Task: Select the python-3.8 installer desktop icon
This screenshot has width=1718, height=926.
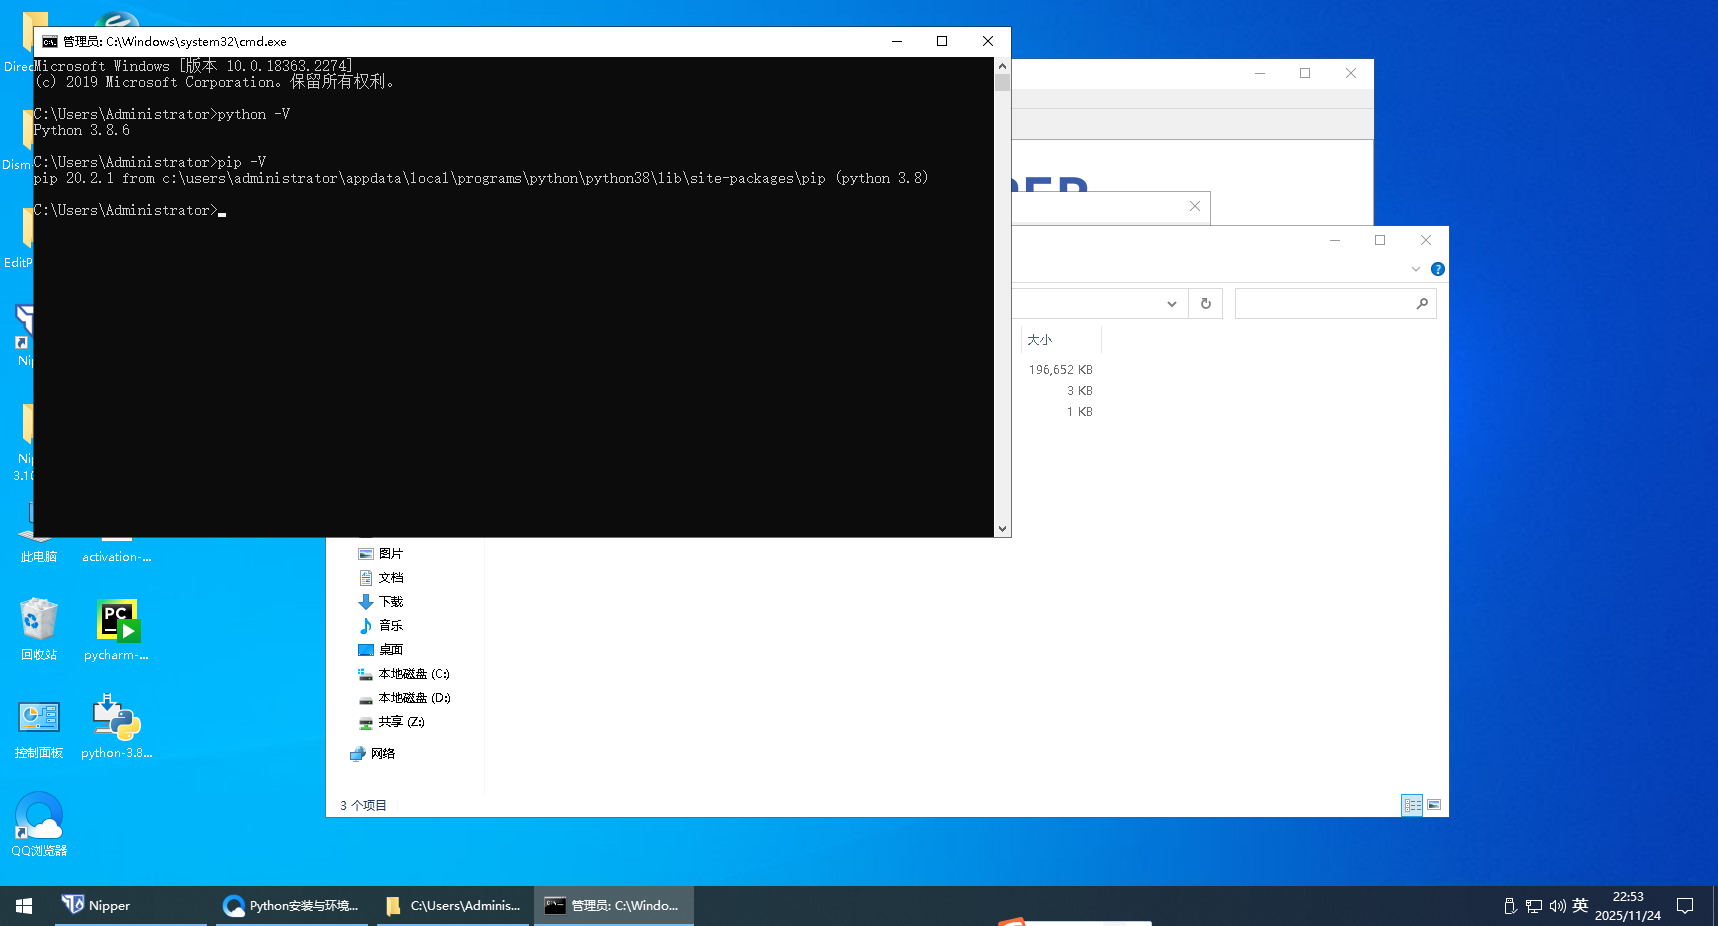Action: [x=117, y=720]
